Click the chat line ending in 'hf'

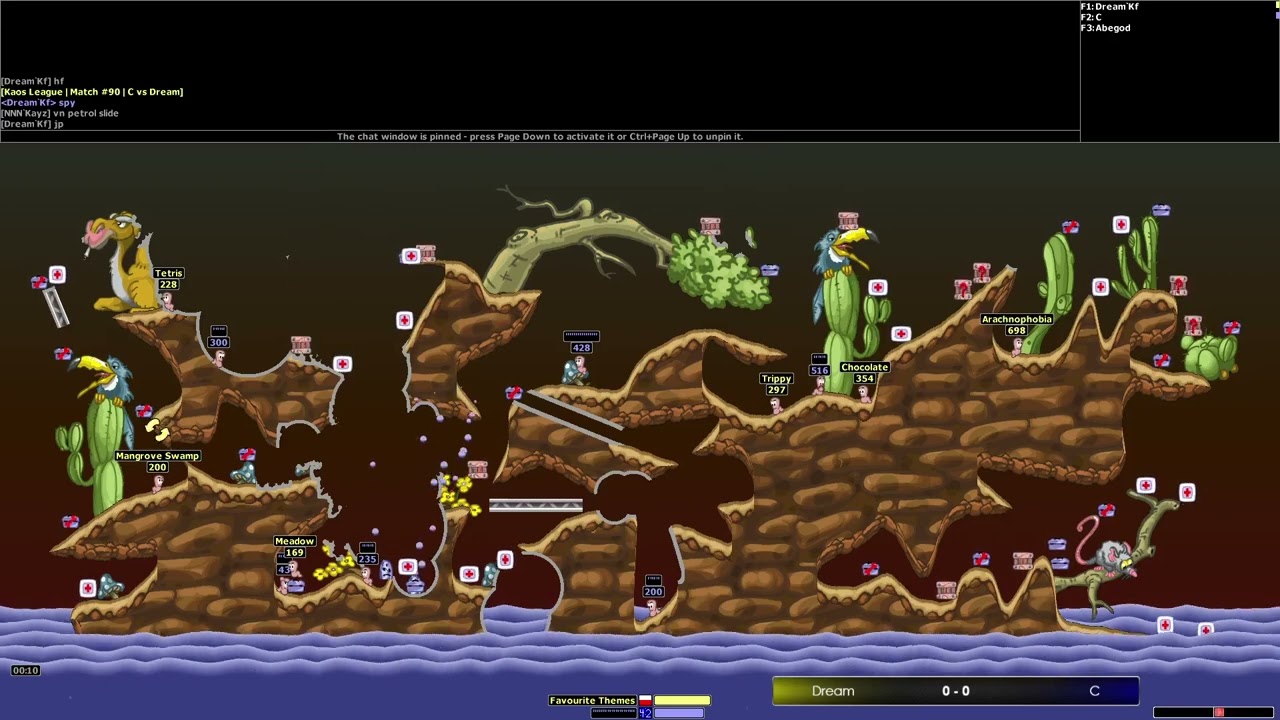click(x=32, y=81)
